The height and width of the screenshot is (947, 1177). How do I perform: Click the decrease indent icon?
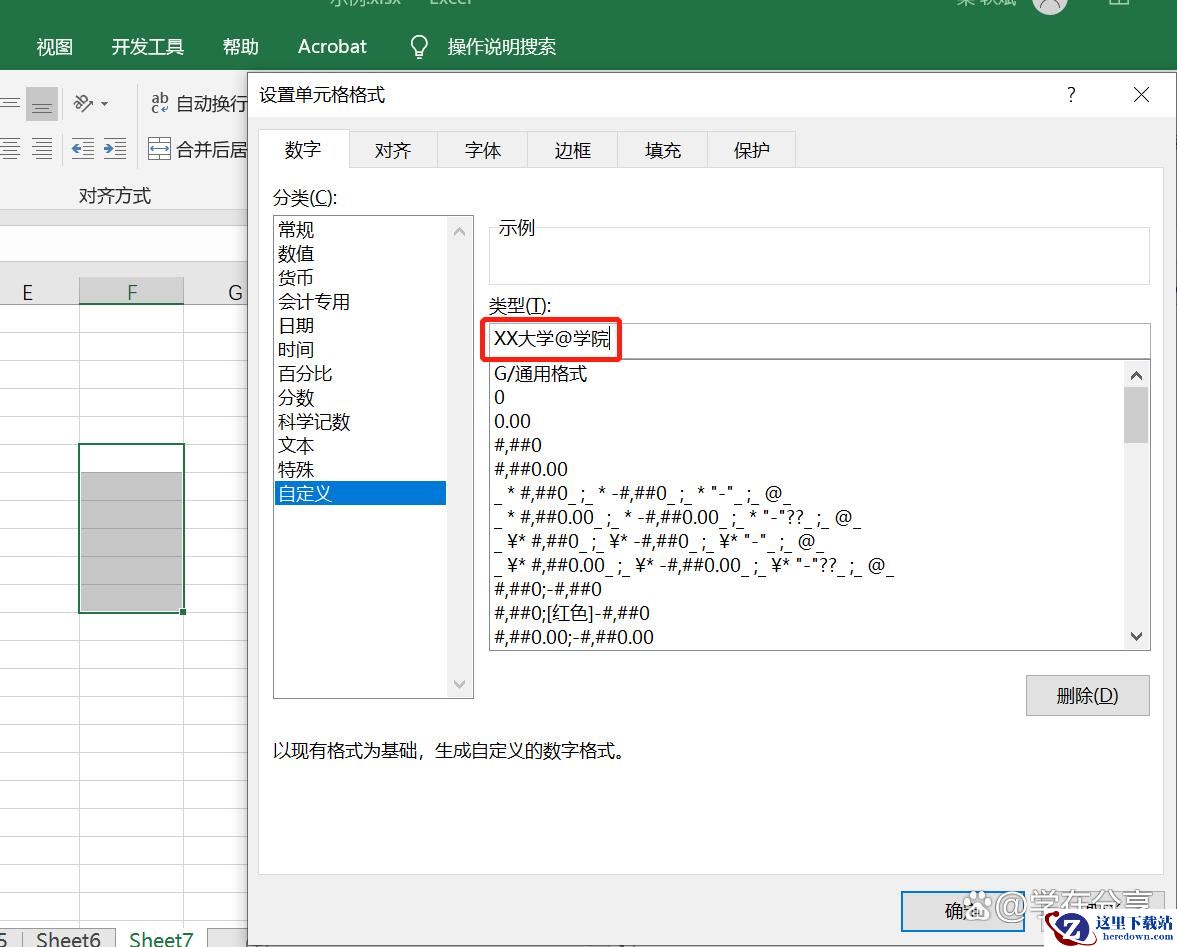(82, 150)
